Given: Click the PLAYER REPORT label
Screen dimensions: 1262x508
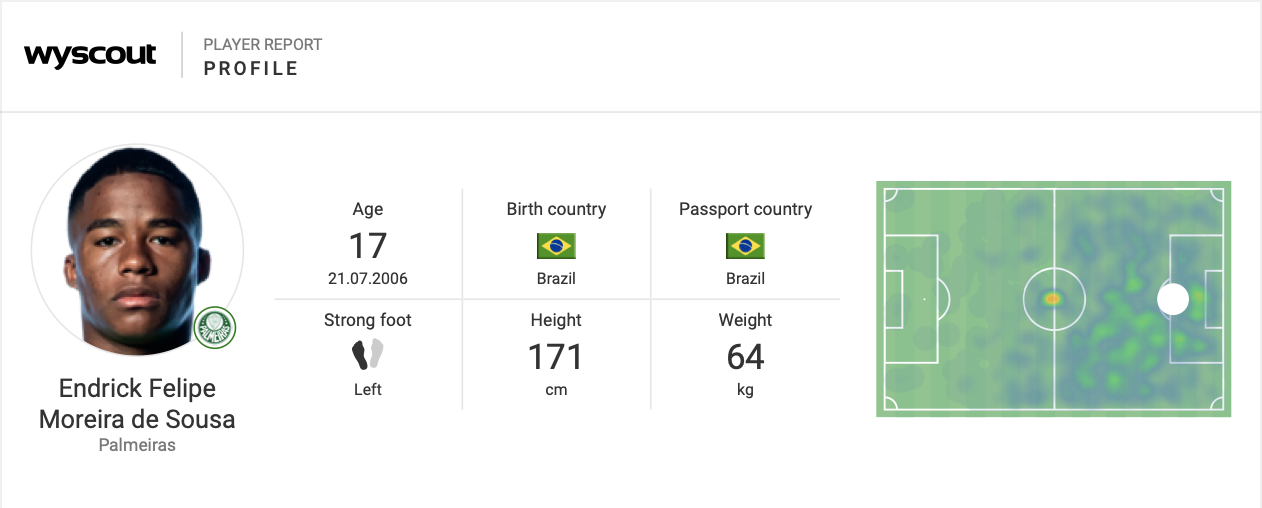Looking at the screenshot, I should click(x=263, y=45).
